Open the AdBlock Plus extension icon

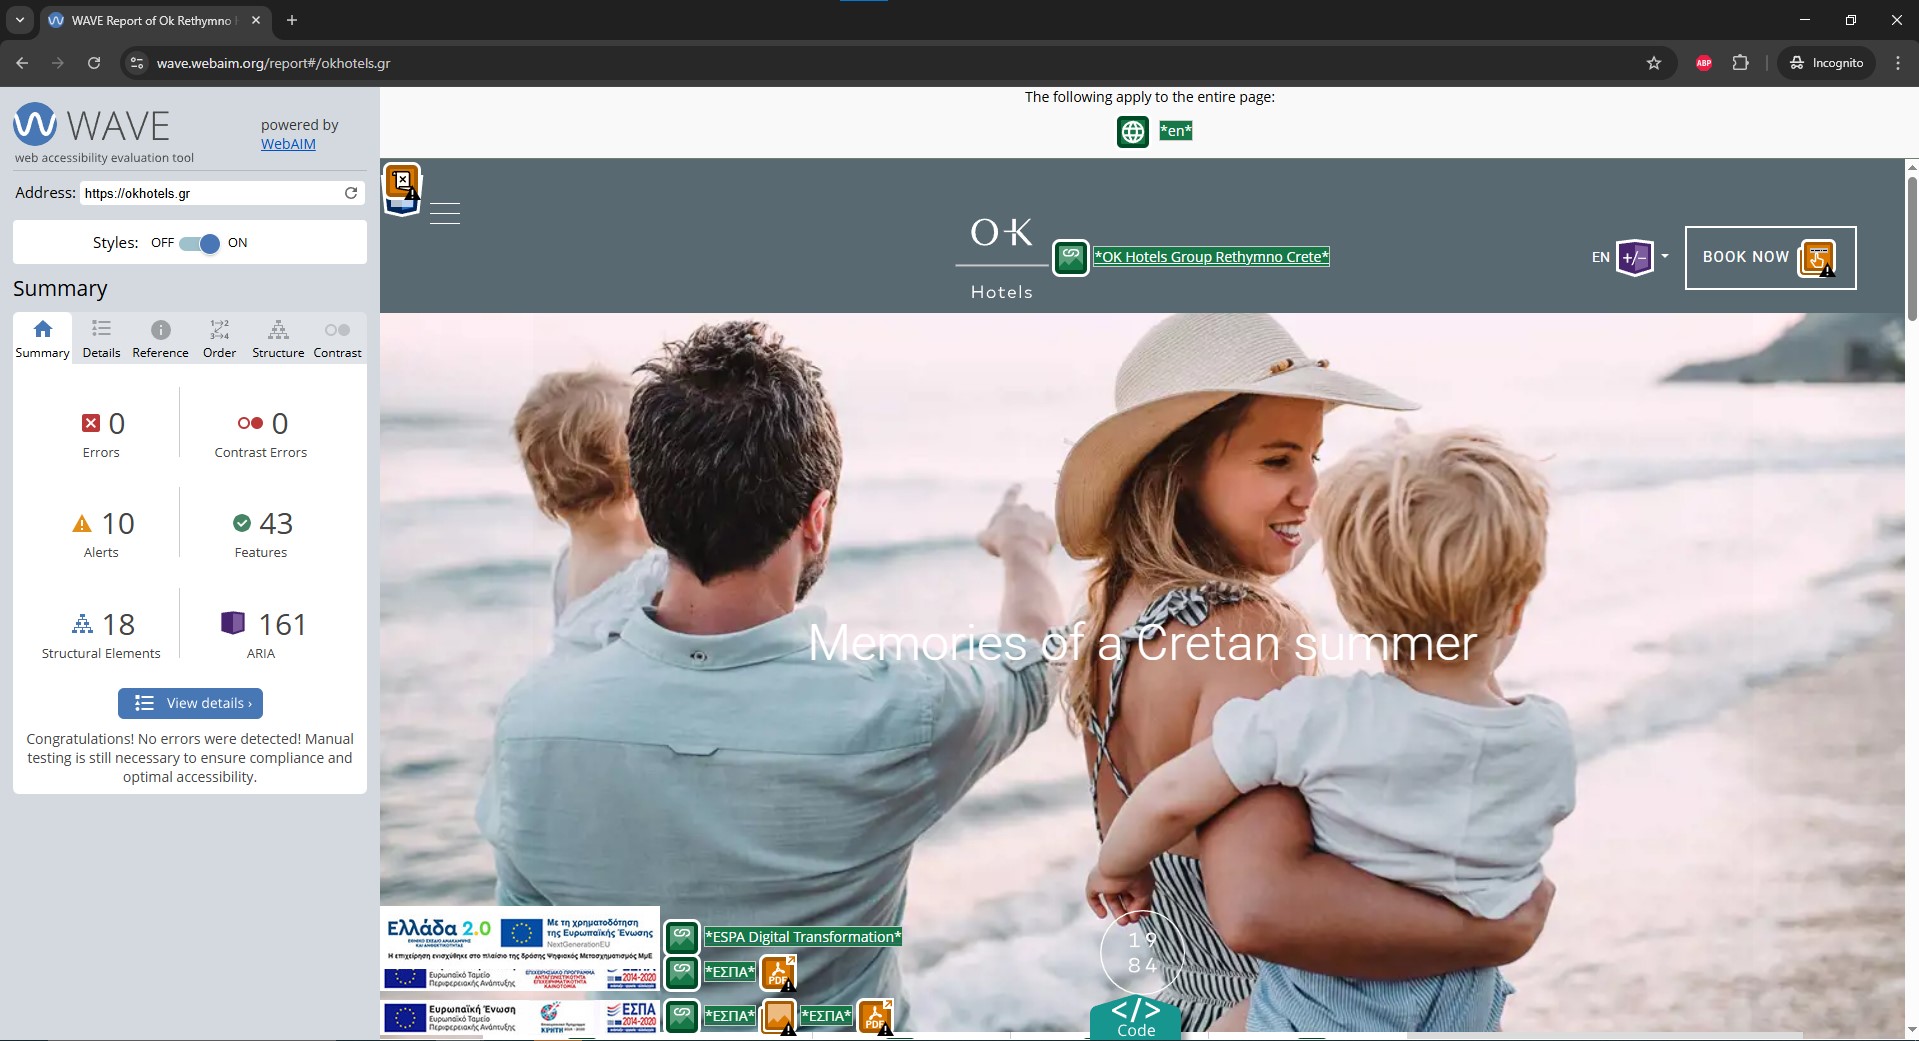point(1704,63)
